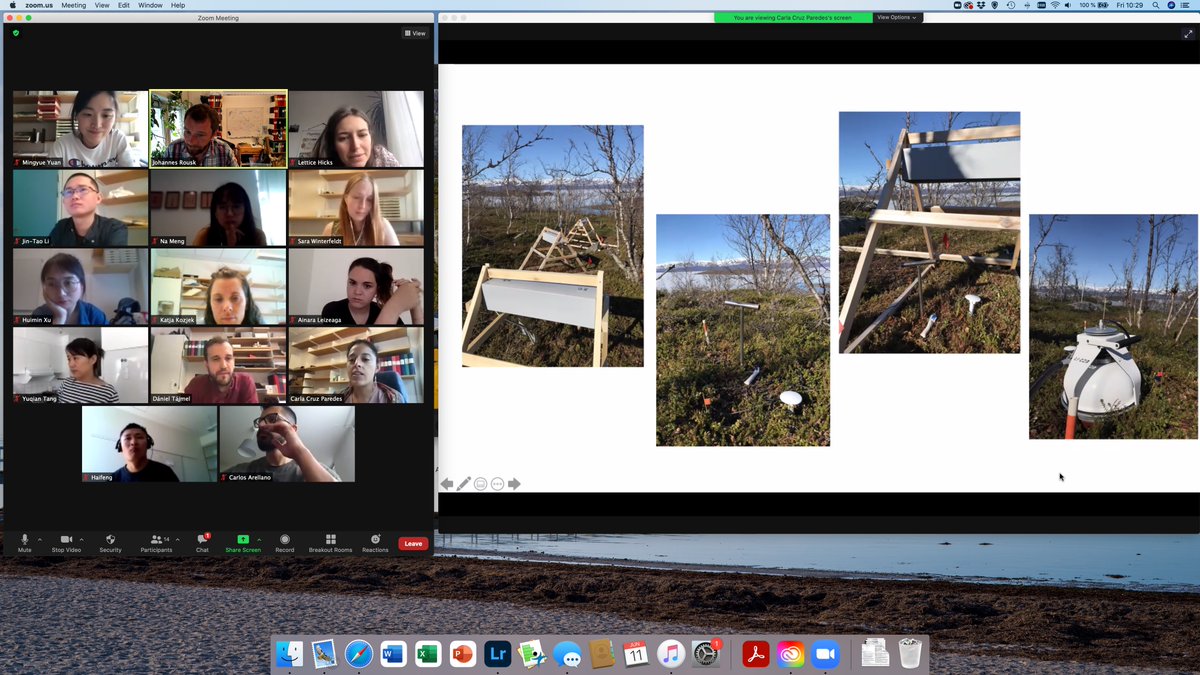Open the Trash in the Dock
Image resolution: width=1200 pixels, height=675 pixels.
click(x=909, y=653)
